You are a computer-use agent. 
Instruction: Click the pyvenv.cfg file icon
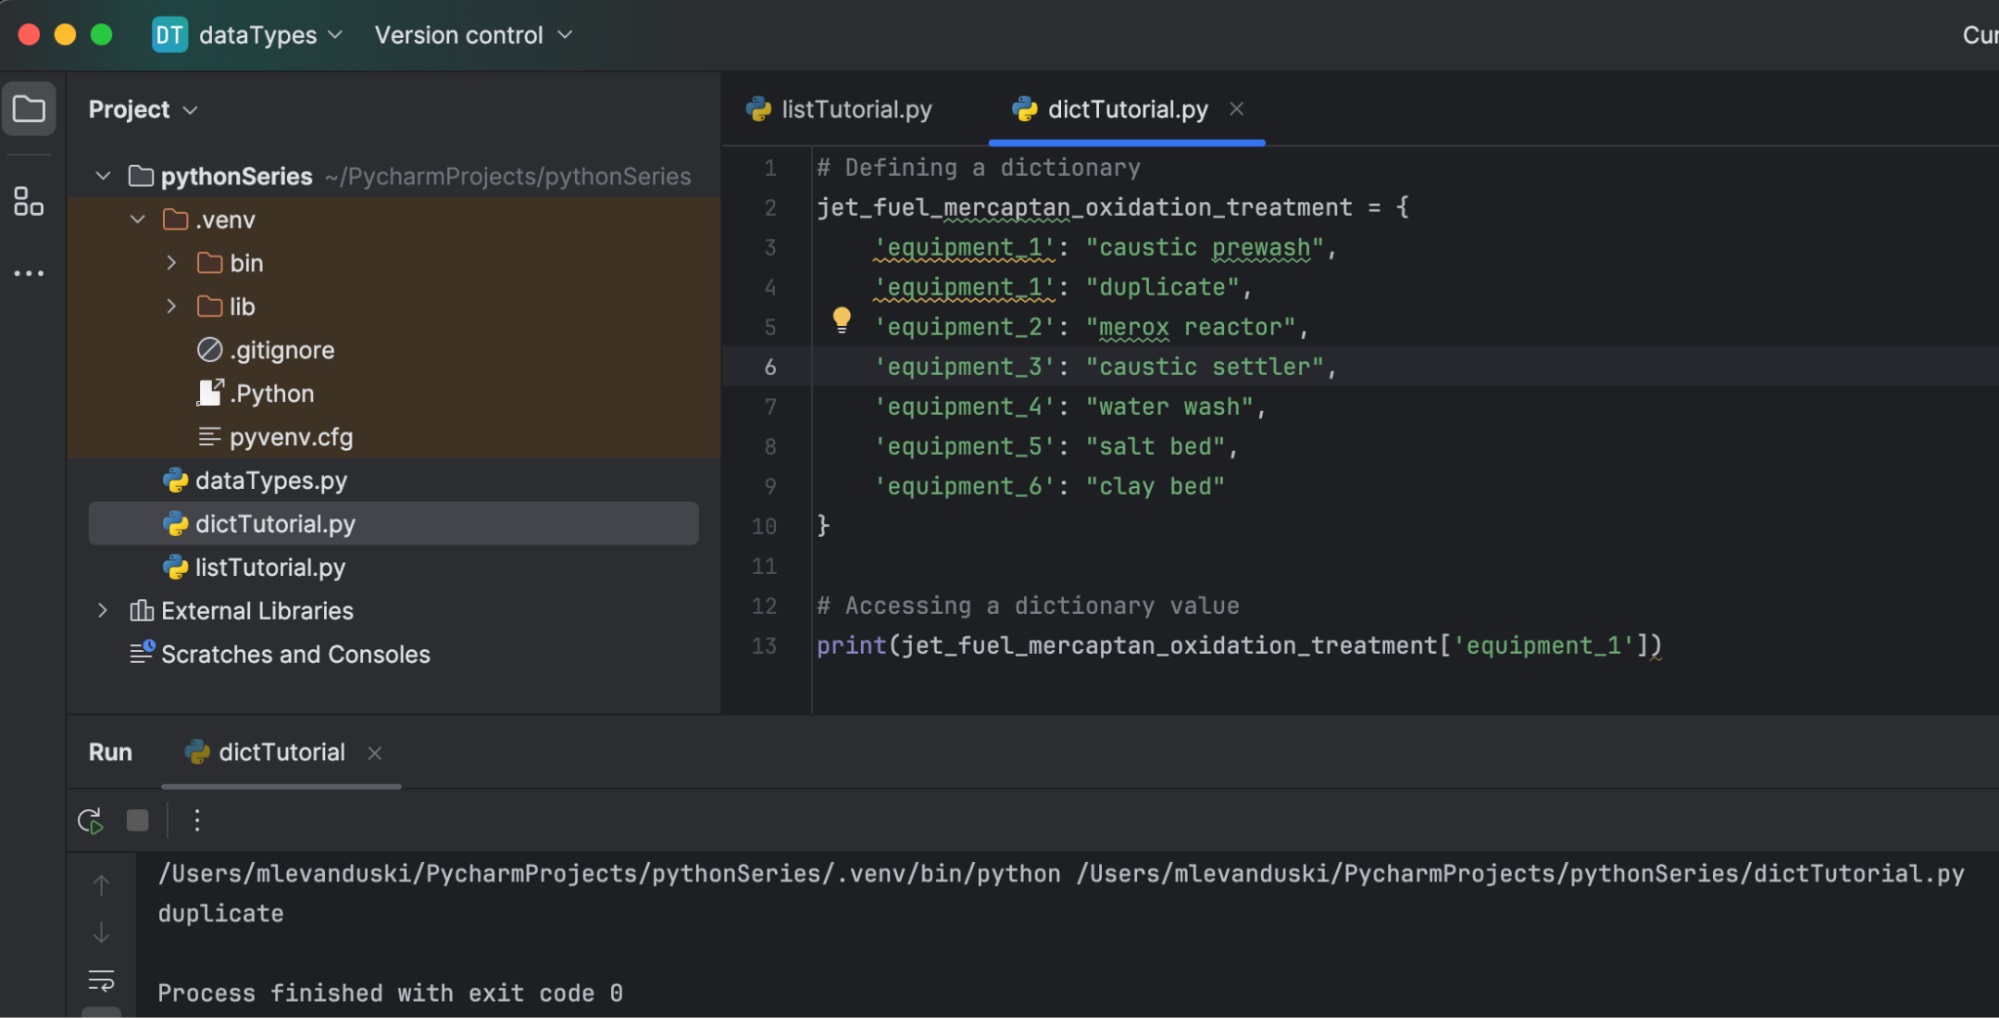tap(209, 437)
